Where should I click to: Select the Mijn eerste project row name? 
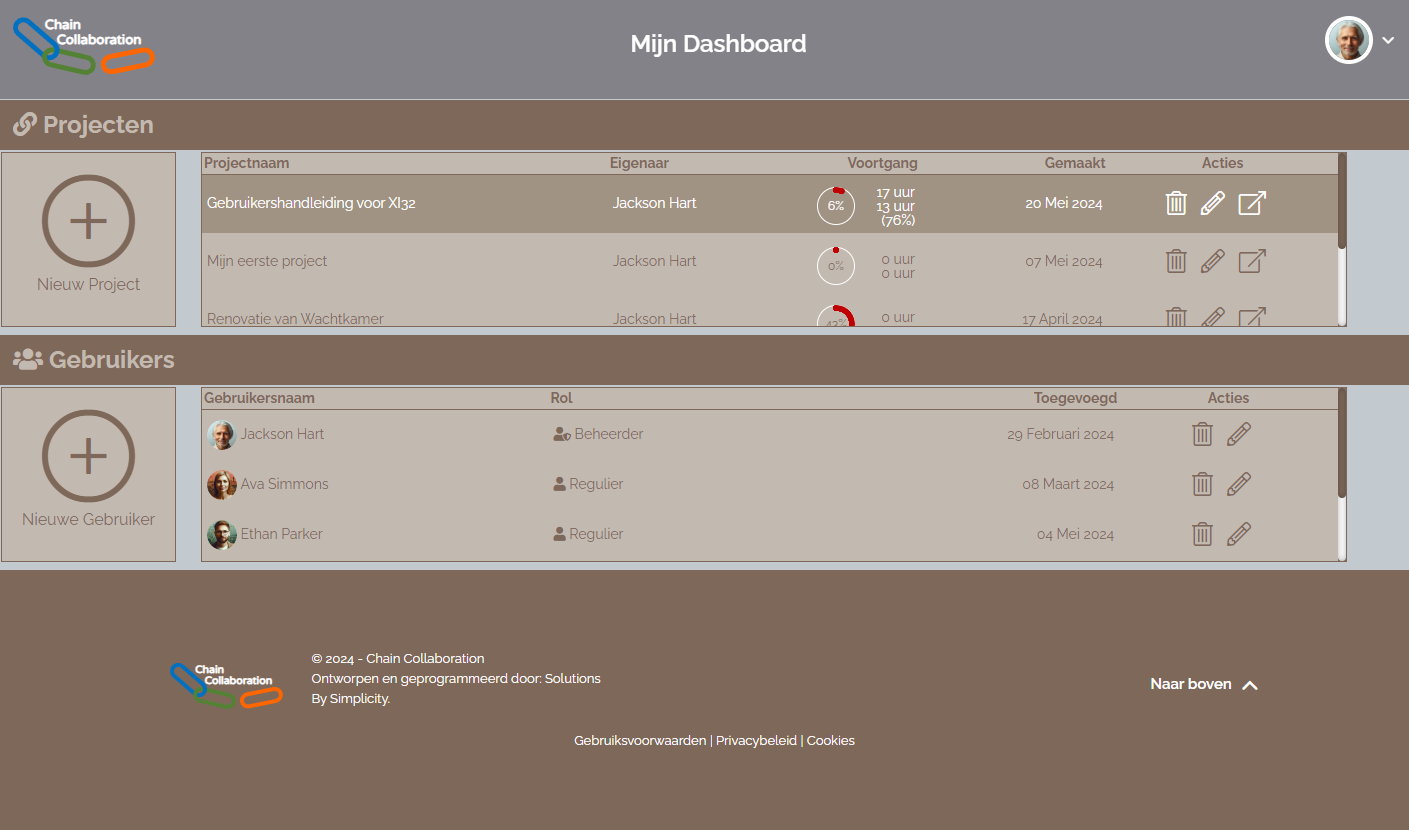point(267,261)
